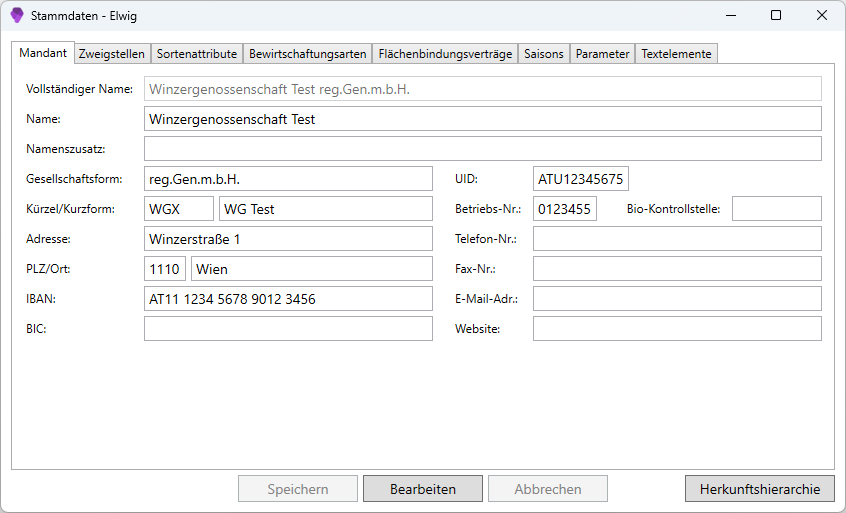The image size is (846, 513).
Task: Focus the empty Namenszusatz field
Action: point(483,149)
